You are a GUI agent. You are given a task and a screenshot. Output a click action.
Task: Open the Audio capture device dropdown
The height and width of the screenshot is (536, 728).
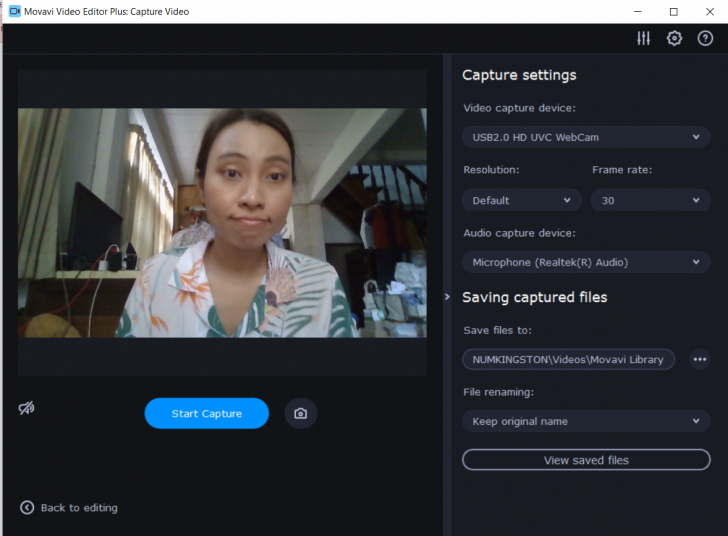click(x=586, y=262)
